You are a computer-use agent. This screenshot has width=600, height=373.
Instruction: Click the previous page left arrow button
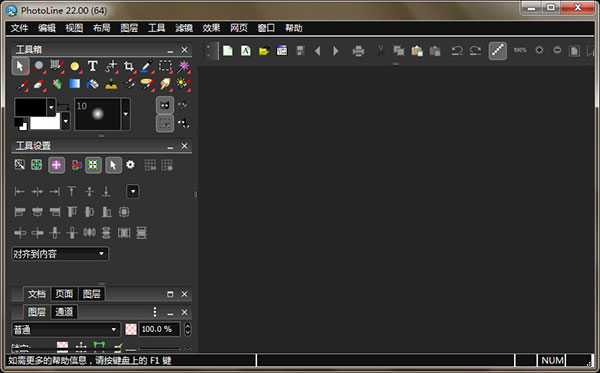click(317, 51)
